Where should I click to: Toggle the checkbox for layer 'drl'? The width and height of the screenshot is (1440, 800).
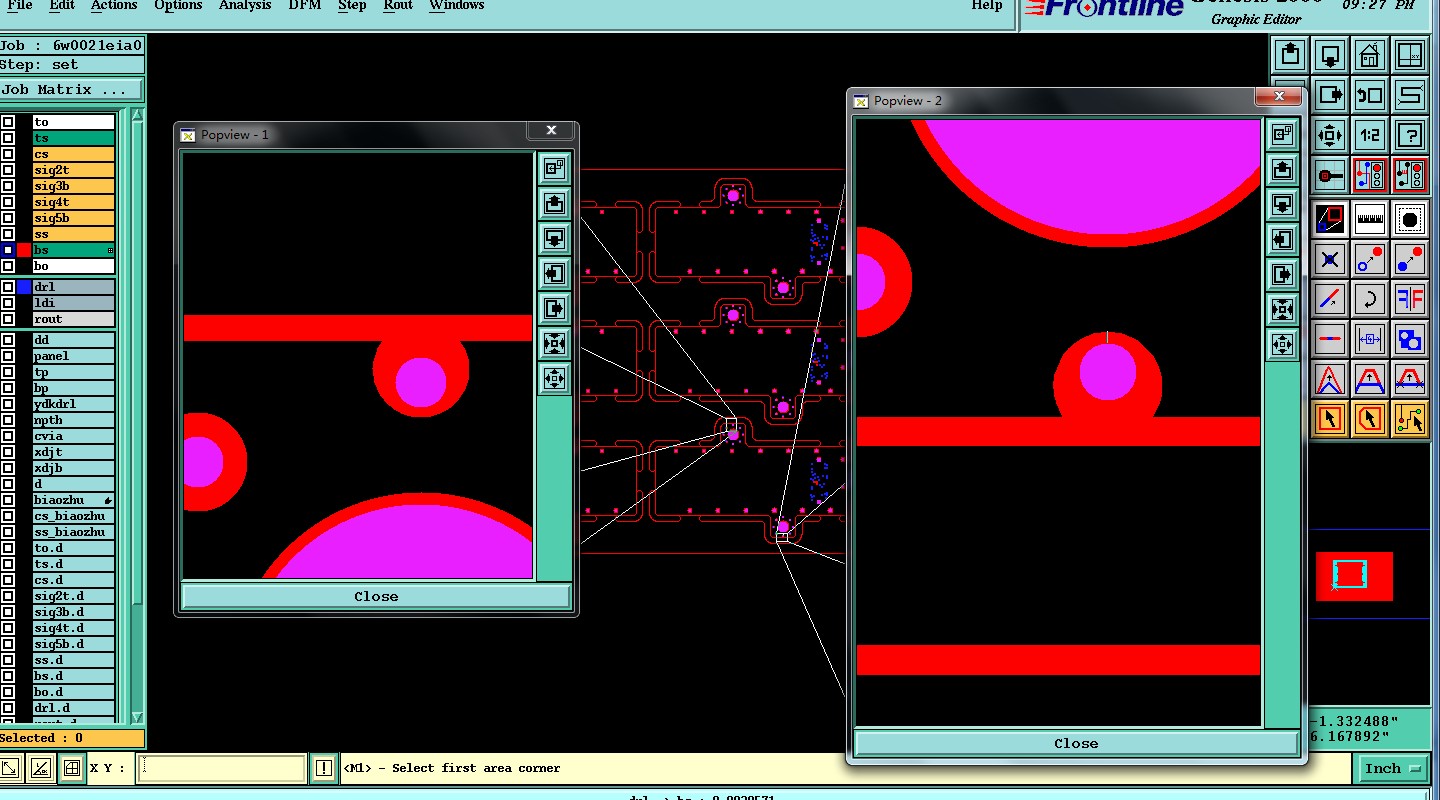pos(8,287)
